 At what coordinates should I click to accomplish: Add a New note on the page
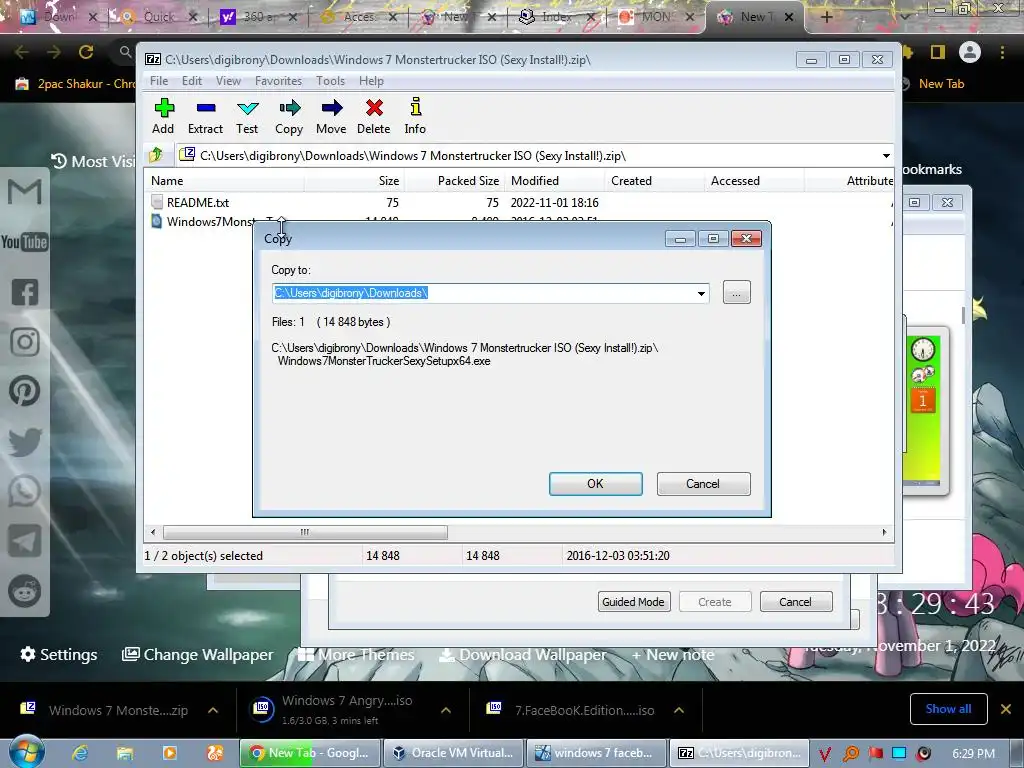[x=673, y=654]
